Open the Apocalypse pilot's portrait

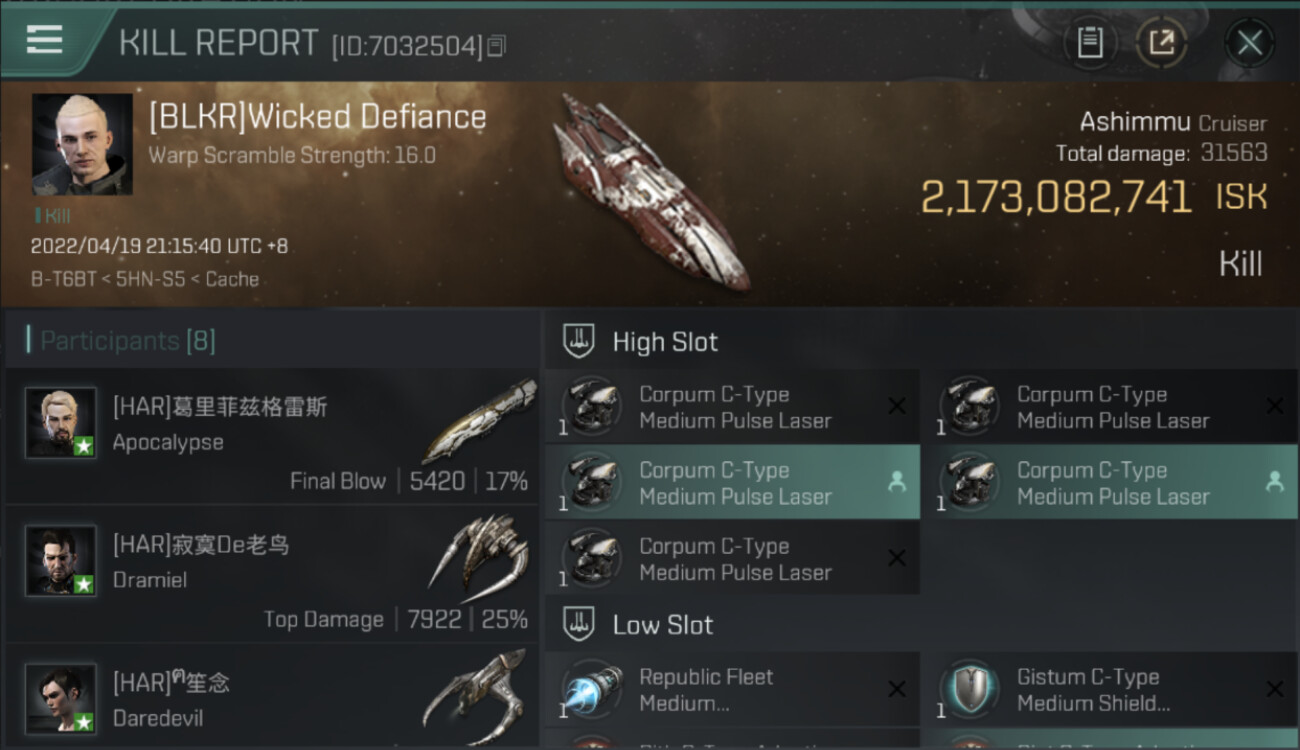point(61,423)
